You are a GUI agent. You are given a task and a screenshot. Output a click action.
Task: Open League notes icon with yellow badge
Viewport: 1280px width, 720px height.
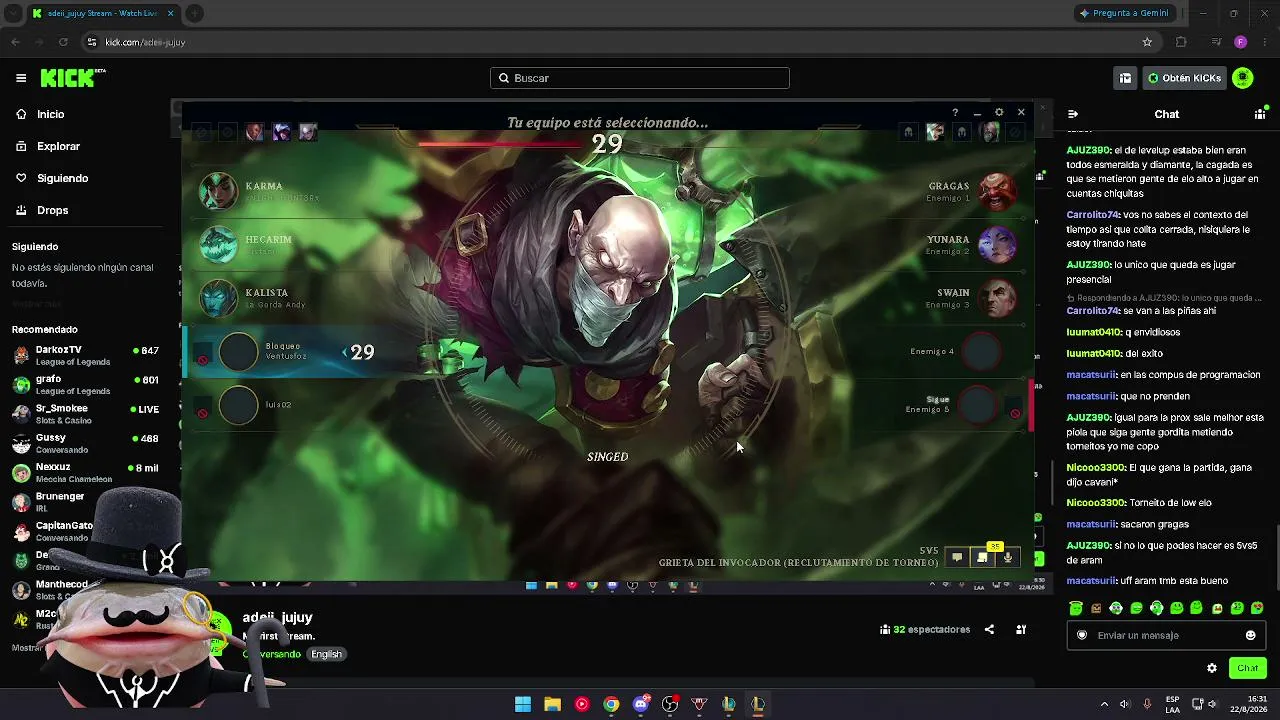point(982,557)
